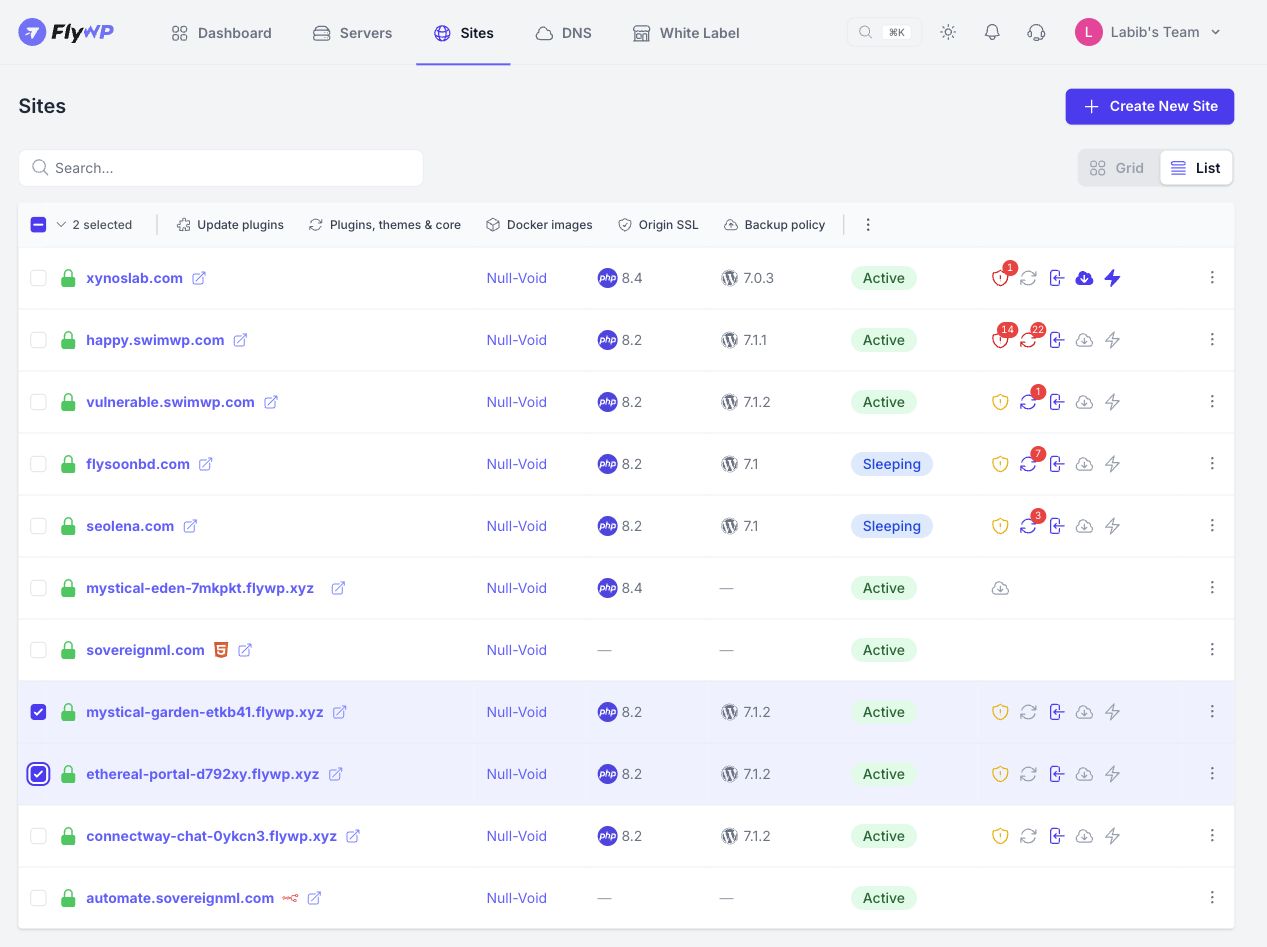
Task: Click the updates icon for flysoonbd.com
Action: [1028, 464]
